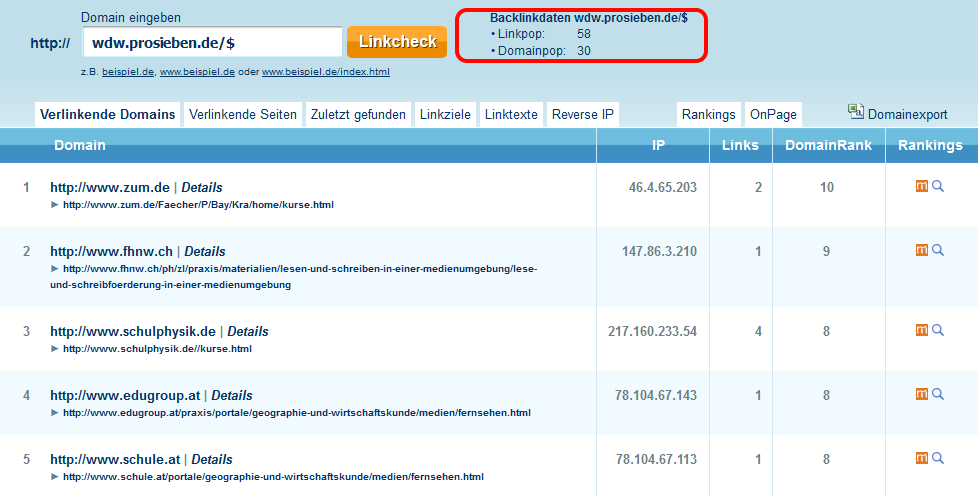Click the DomainRank column header
Screen dimensions: 978x496
[828, 145]
